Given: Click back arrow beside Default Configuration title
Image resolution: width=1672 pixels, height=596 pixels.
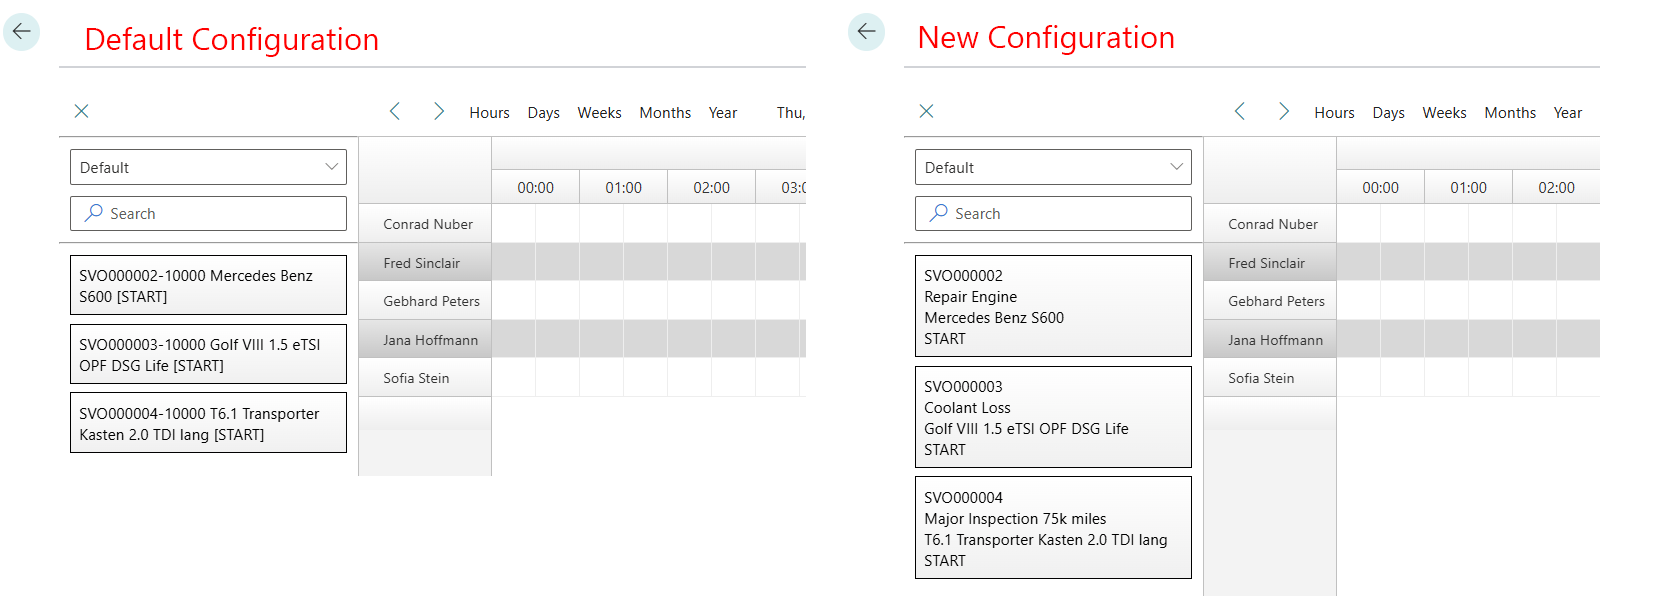Looking at the screenshot, I should point(22,32).
